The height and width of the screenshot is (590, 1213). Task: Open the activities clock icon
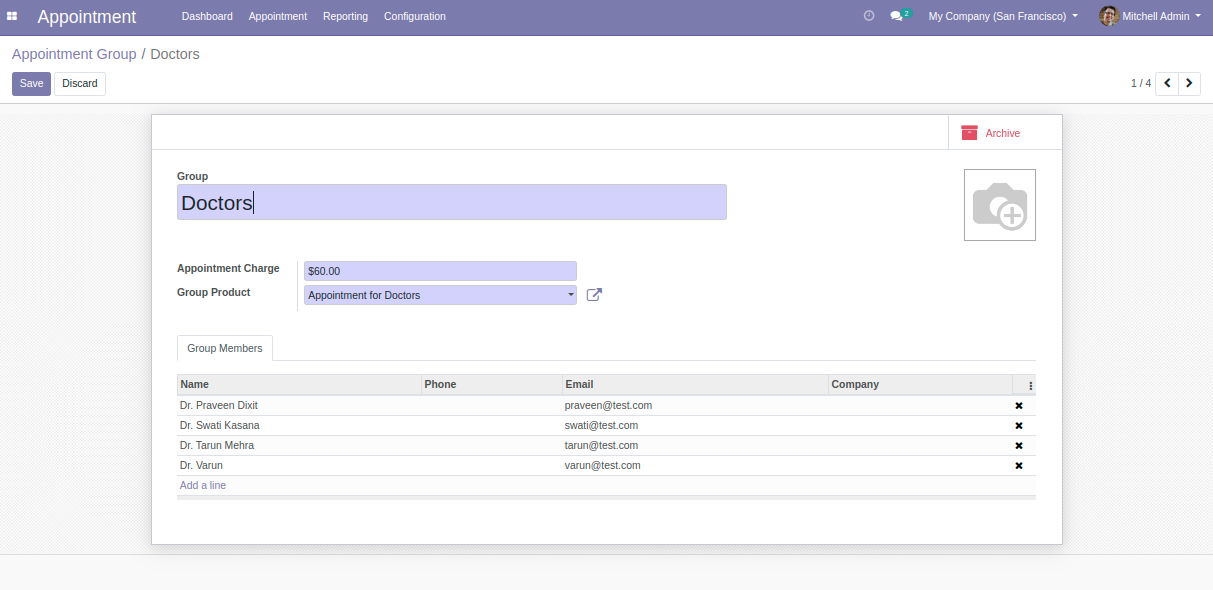pos(869,16)
